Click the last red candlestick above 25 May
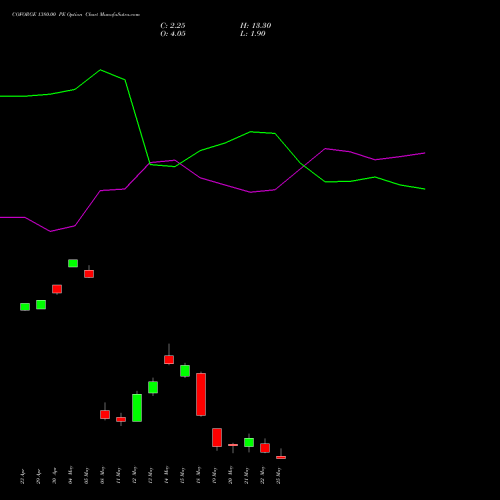The image size is (500, 500). 281,457
